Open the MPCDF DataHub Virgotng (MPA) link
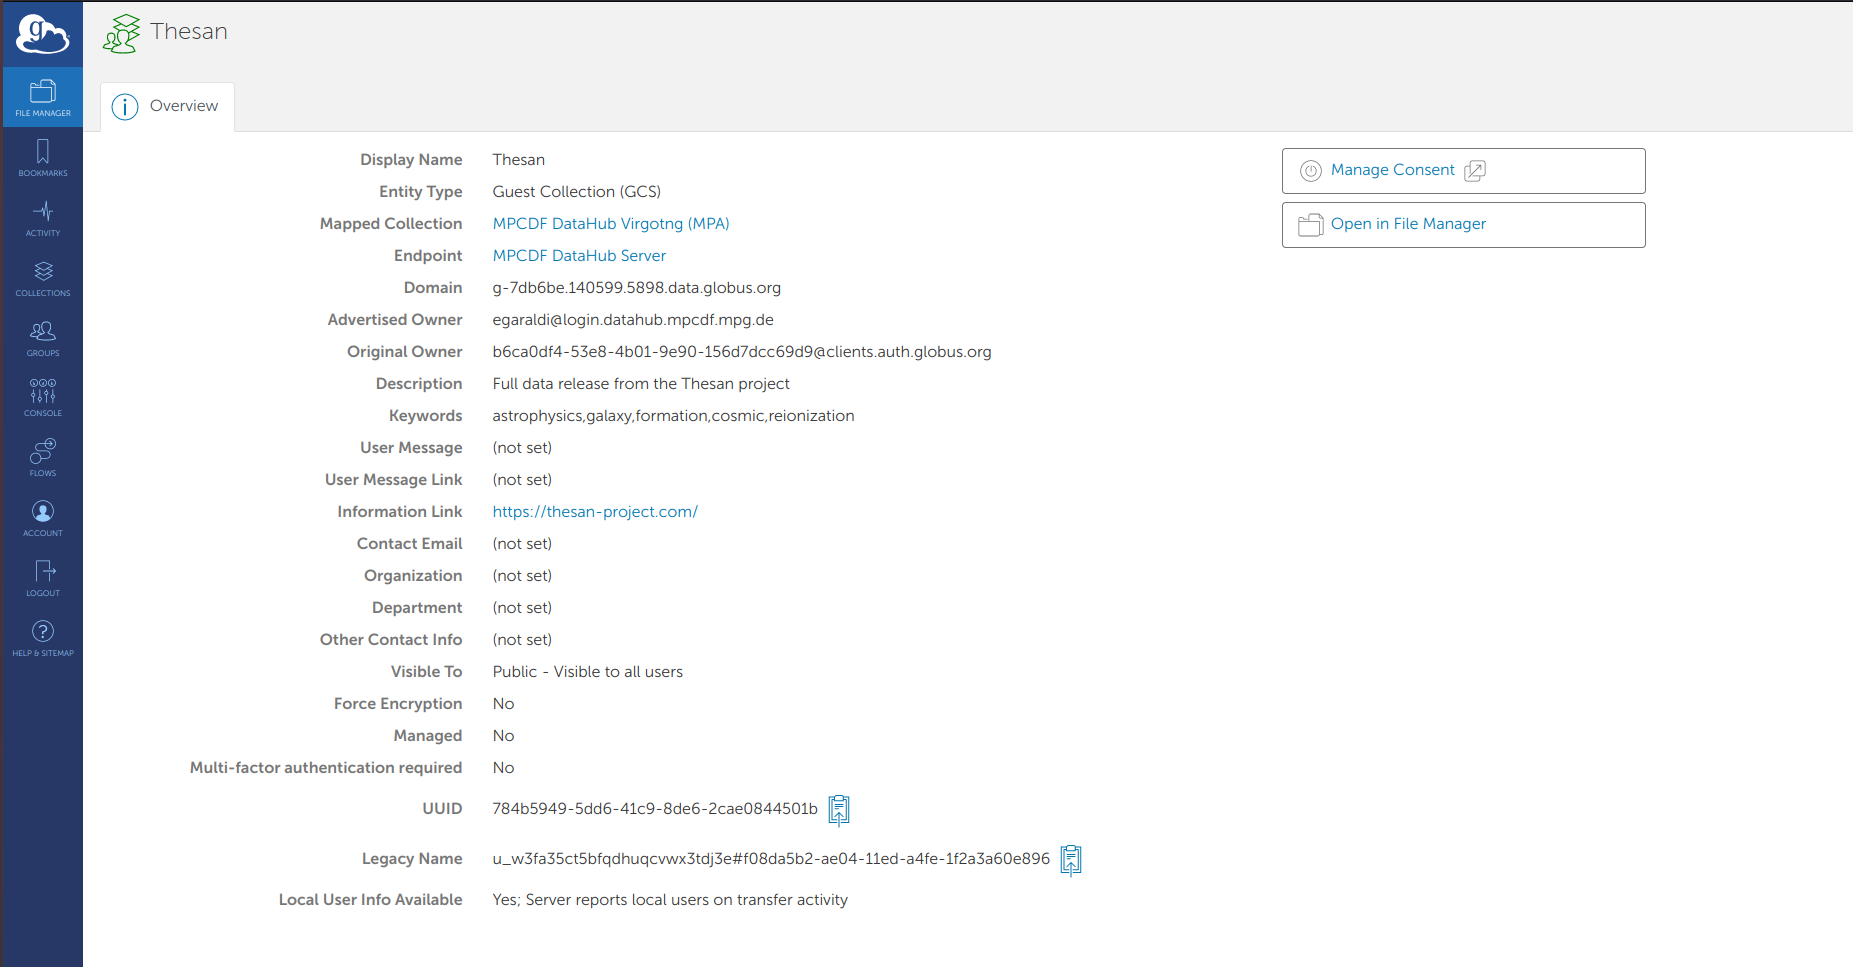1853x968 pixels. pos(611,224)
